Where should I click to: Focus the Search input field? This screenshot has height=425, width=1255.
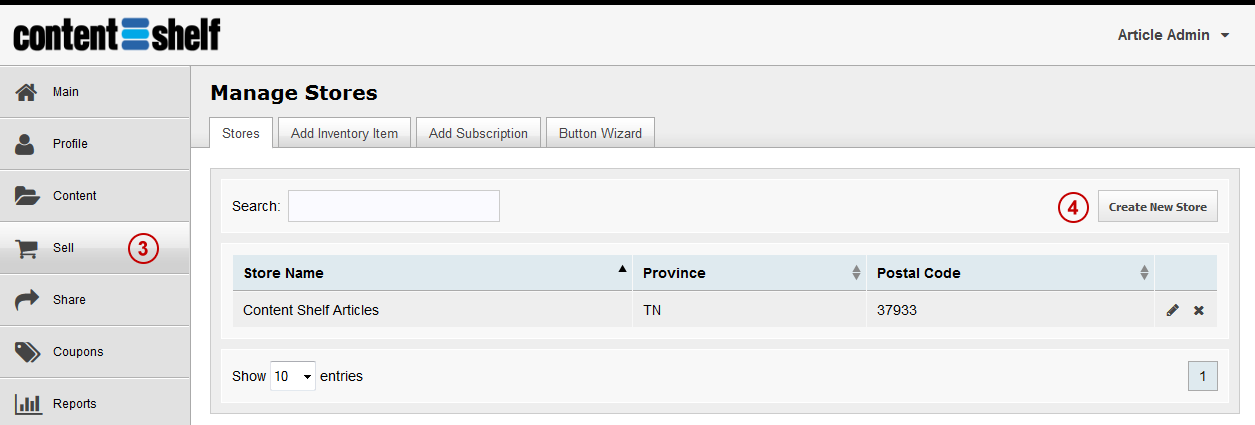[x=394, y=206]
